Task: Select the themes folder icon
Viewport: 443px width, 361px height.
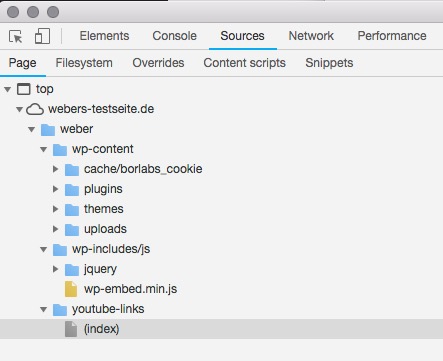Action: pyautogui.click(x=72, y=209)
